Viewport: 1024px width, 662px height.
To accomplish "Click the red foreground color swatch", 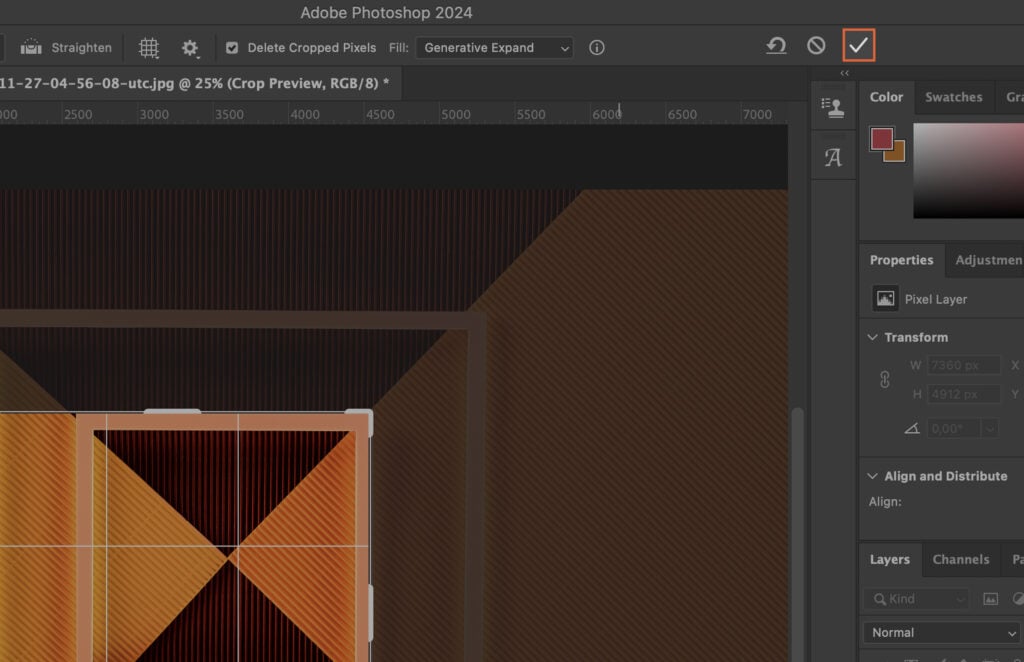I will (x=880, y=139).
